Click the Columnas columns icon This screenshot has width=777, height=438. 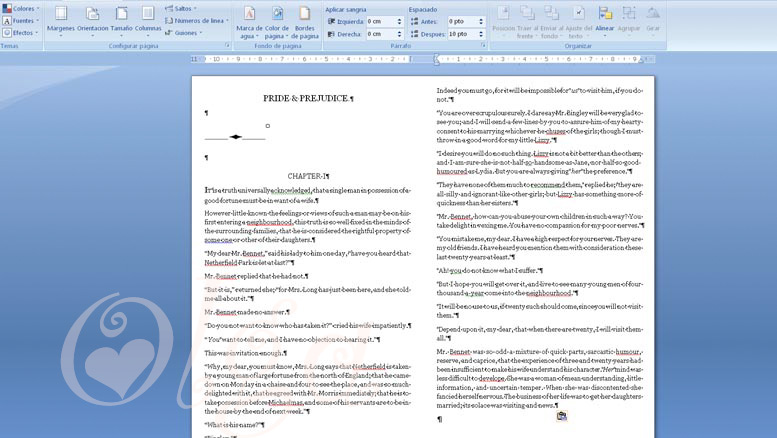(x=148, y=14)
